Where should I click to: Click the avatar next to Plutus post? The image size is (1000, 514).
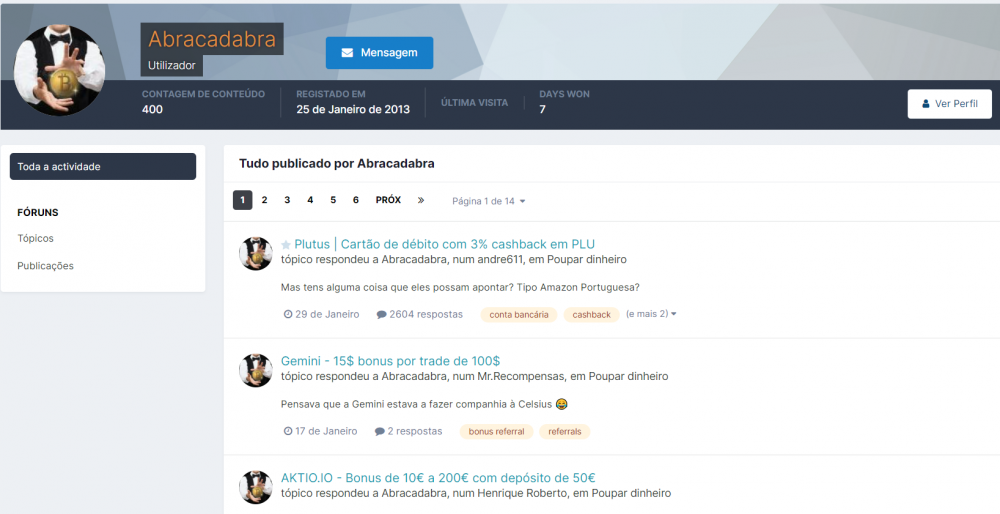tap(256, 254)
